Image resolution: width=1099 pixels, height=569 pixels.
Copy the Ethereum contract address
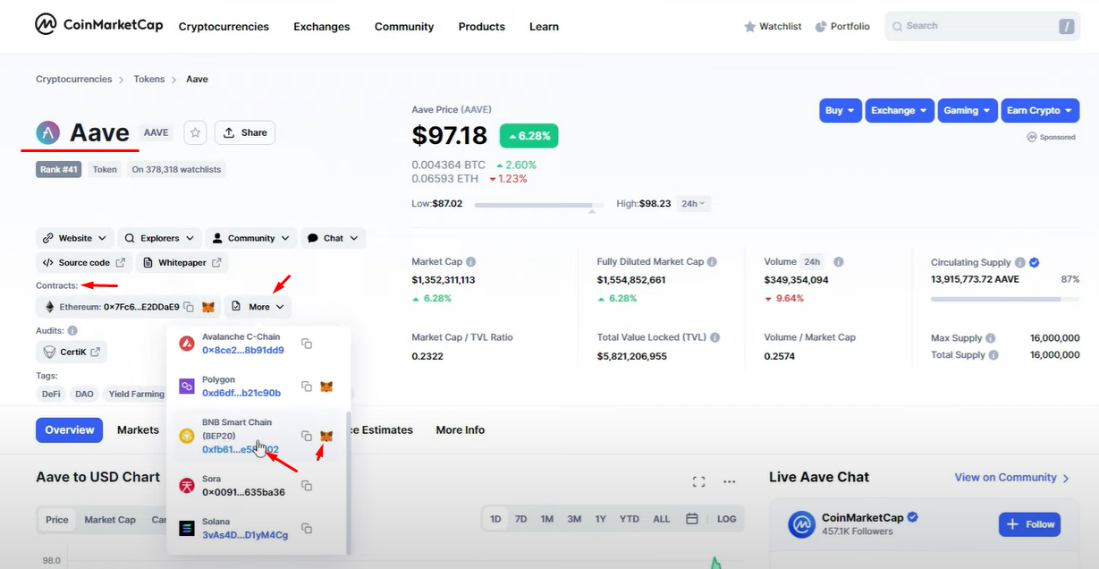coord(189,307)
